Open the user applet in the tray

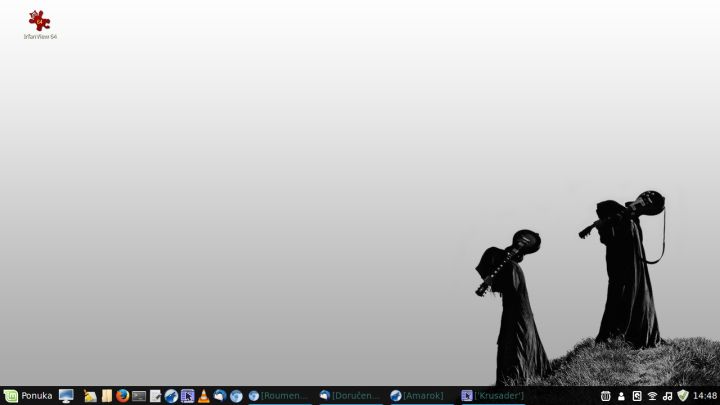click(621, 396)
